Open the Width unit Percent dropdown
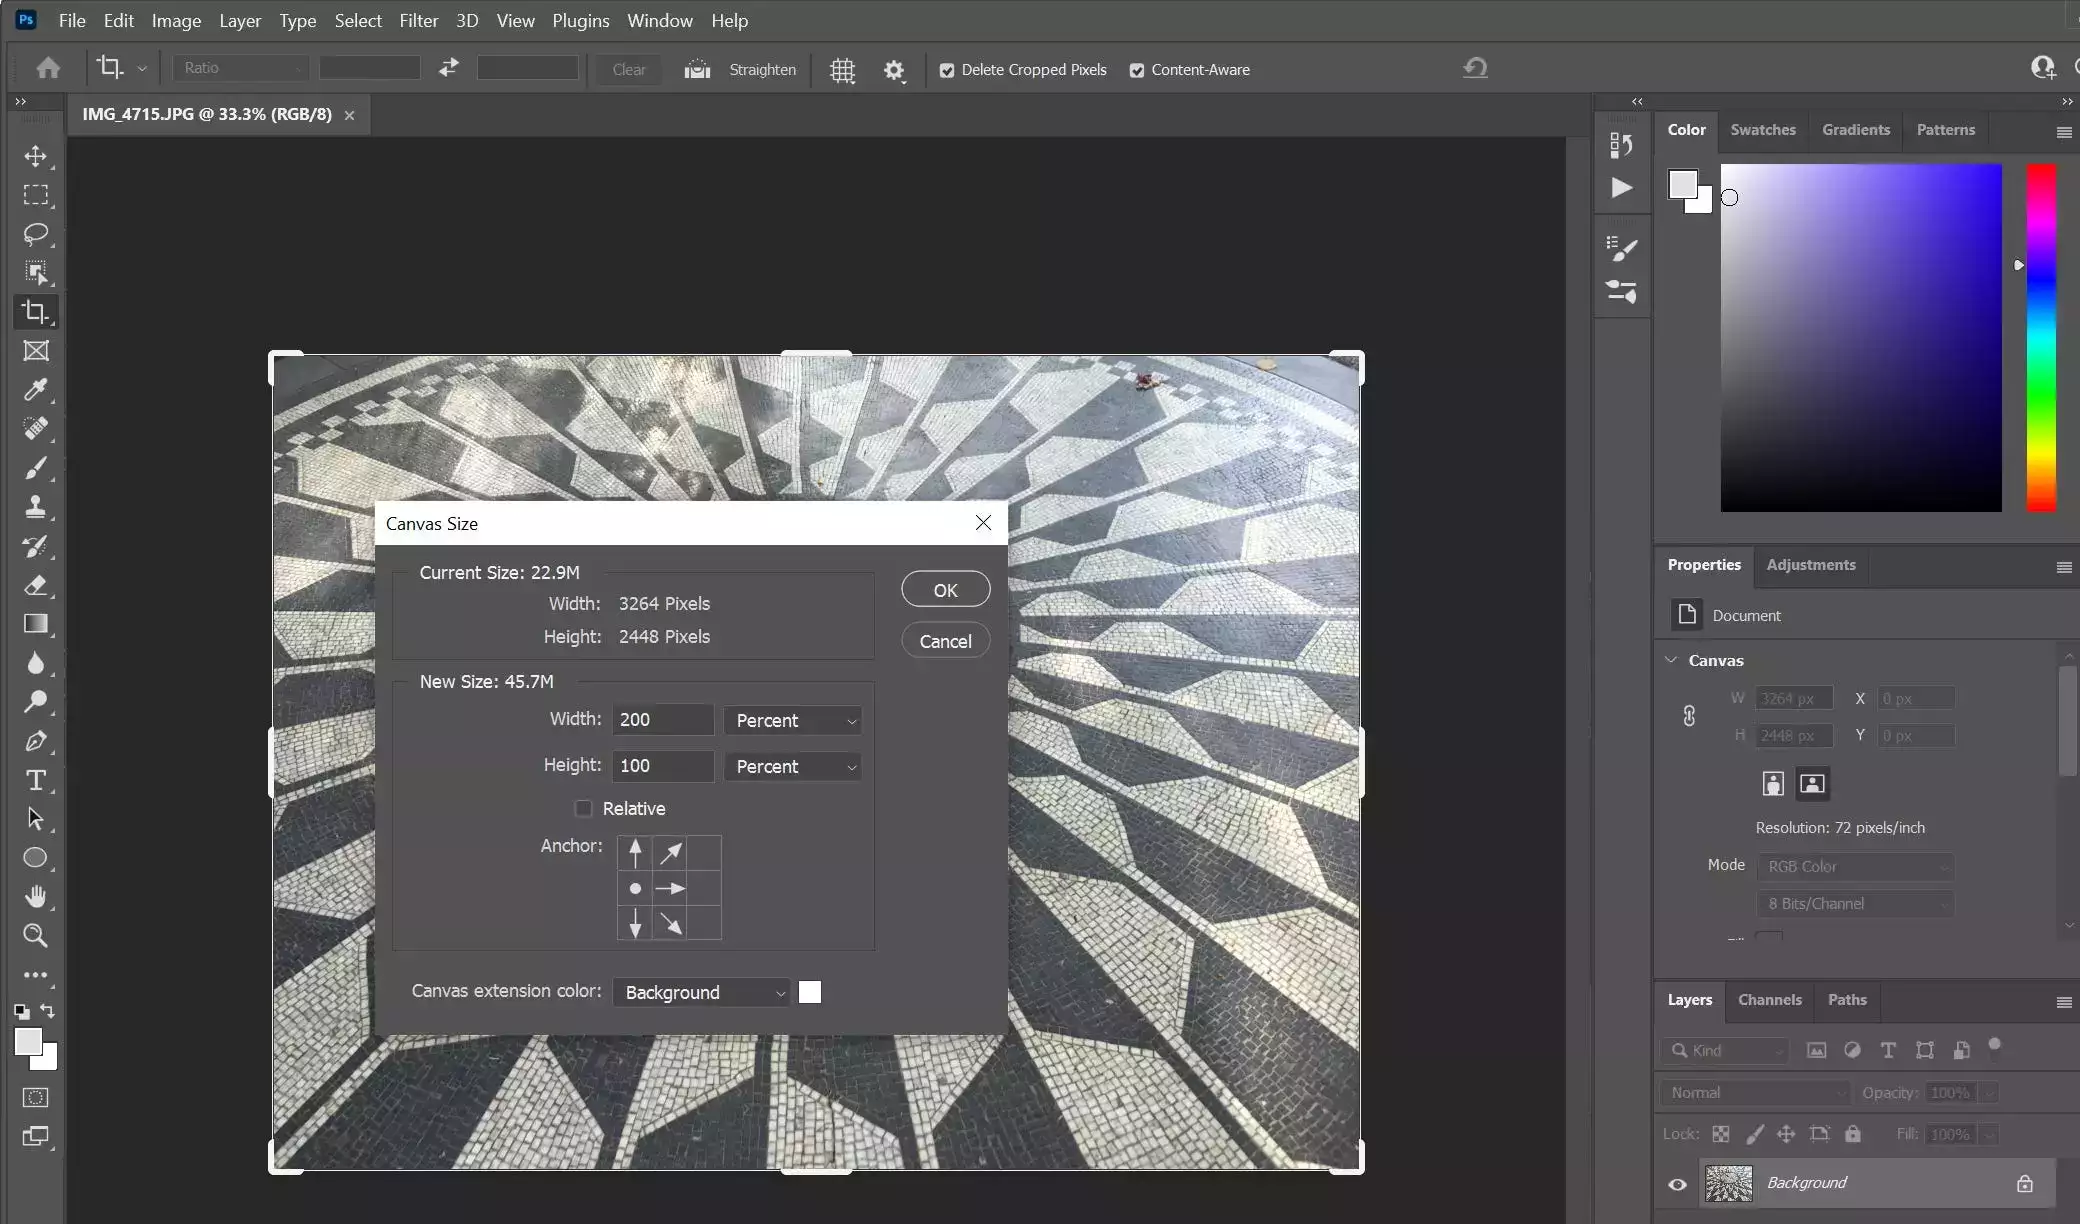 (x=794, y=720)
